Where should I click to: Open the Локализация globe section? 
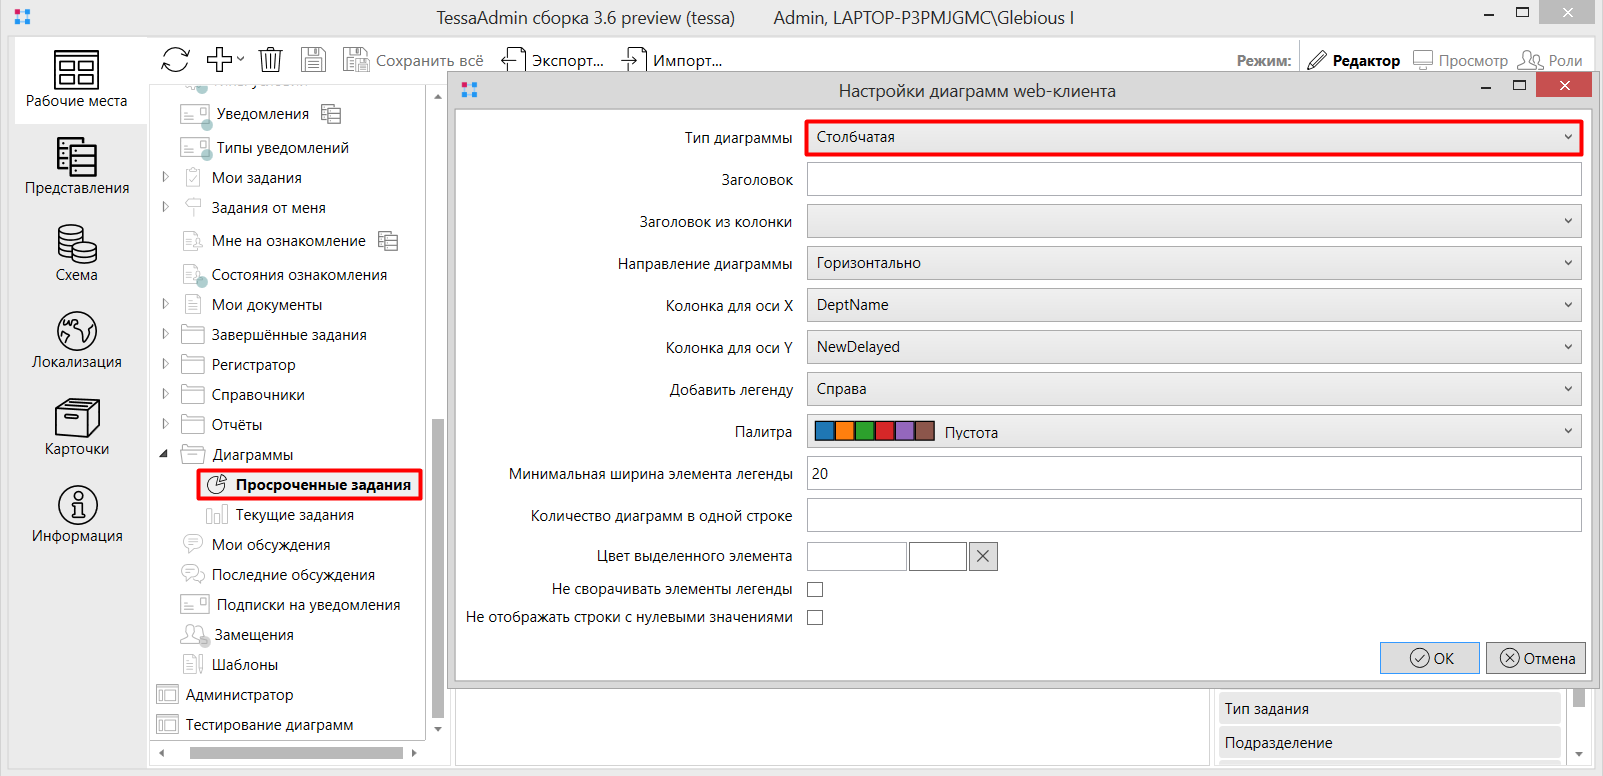point(77,340)
